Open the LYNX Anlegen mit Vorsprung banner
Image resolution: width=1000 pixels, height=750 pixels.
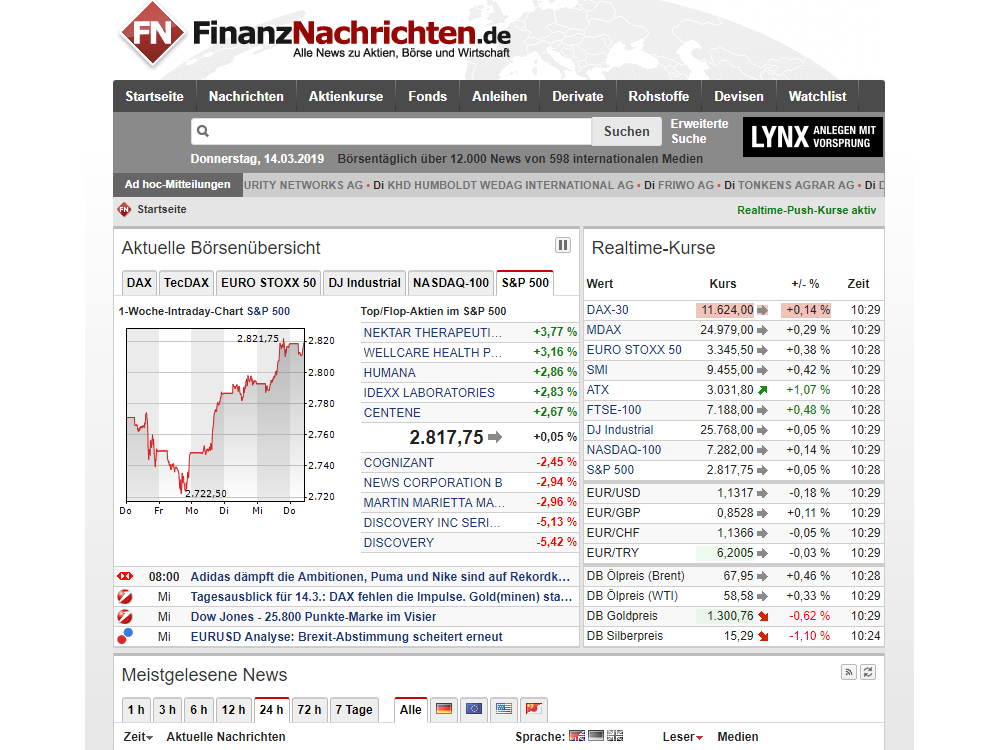812,136
